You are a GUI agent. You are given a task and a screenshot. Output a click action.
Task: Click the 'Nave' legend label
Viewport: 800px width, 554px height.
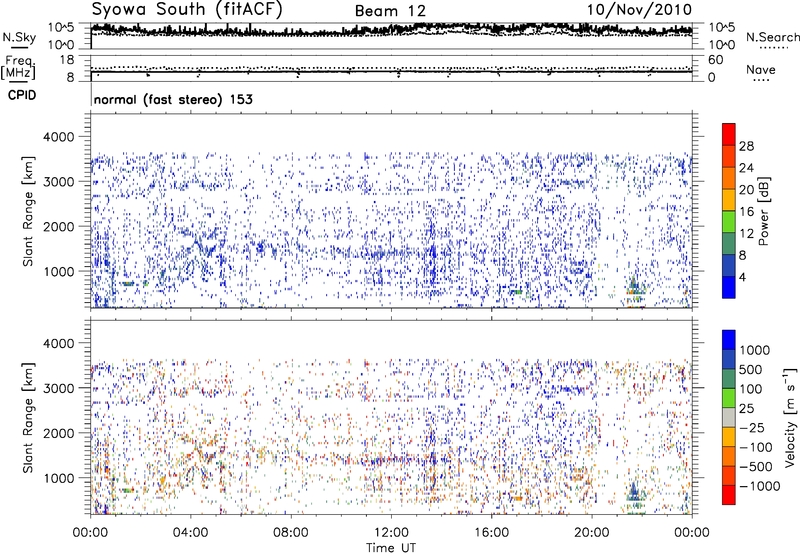click(x=761, y=69)
